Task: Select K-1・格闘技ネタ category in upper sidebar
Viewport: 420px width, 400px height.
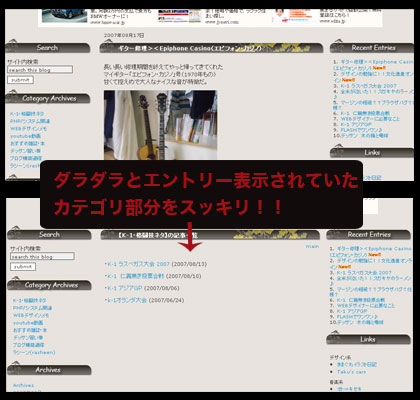Action: pos(27,114)
